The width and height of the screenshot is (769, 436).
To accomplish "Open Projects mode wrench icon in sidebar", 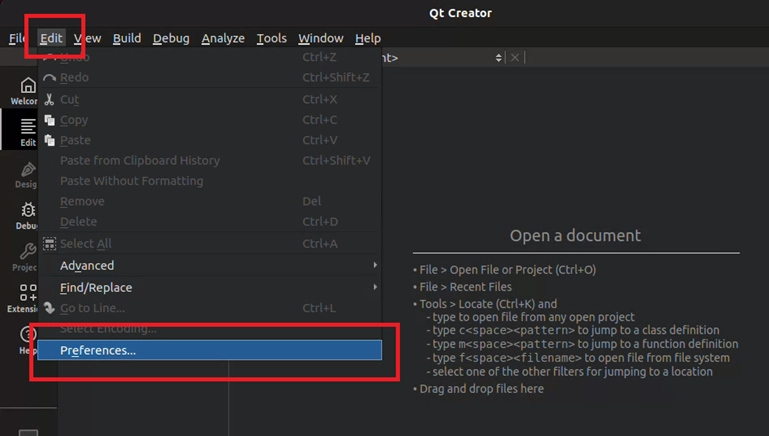I will [x=27, y=257].
